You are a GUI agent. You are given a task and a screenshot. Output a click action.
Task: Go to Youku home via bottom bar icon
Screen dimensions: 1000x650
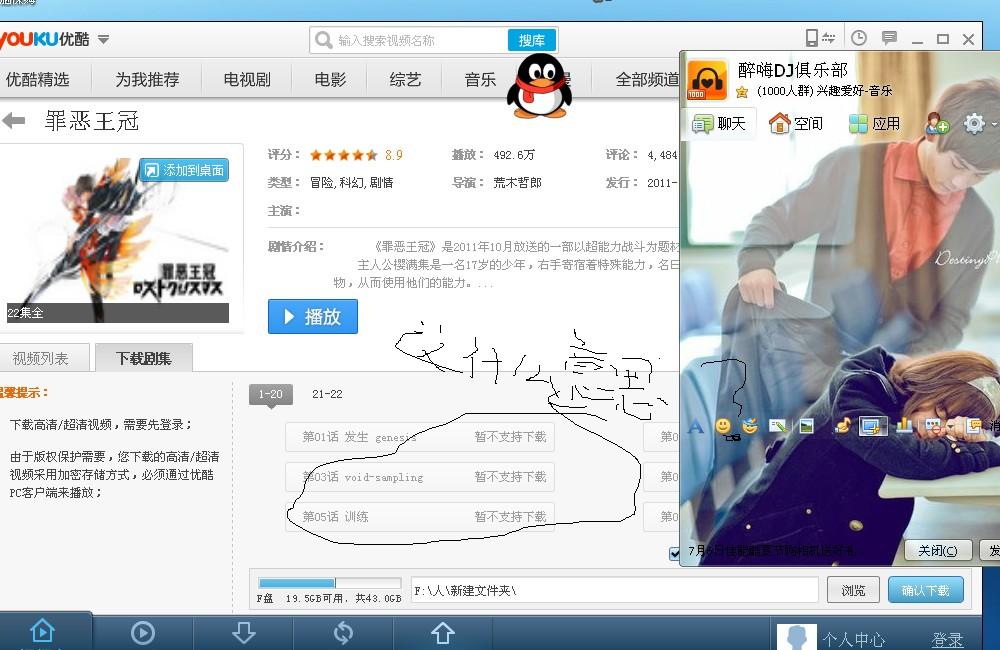click(42, 632)
